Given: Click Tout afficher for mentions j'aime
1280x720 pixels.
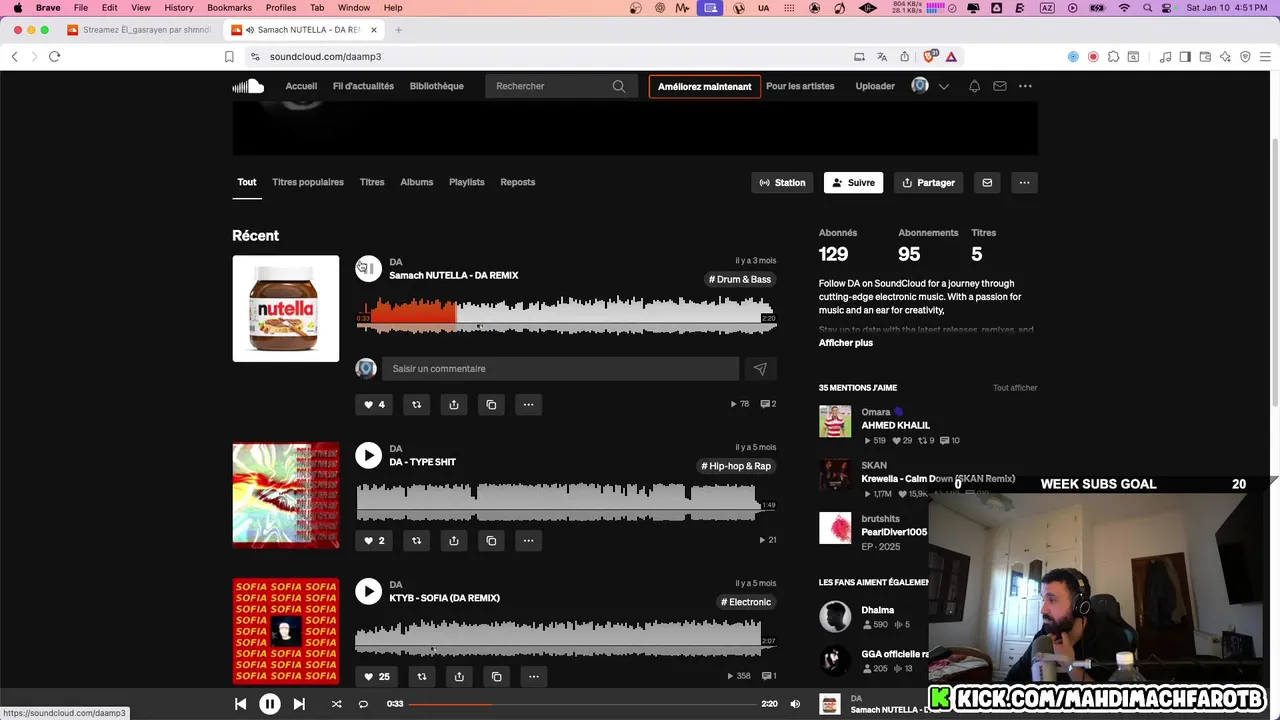Looking at the screenshot, I should coord(1015,388).
